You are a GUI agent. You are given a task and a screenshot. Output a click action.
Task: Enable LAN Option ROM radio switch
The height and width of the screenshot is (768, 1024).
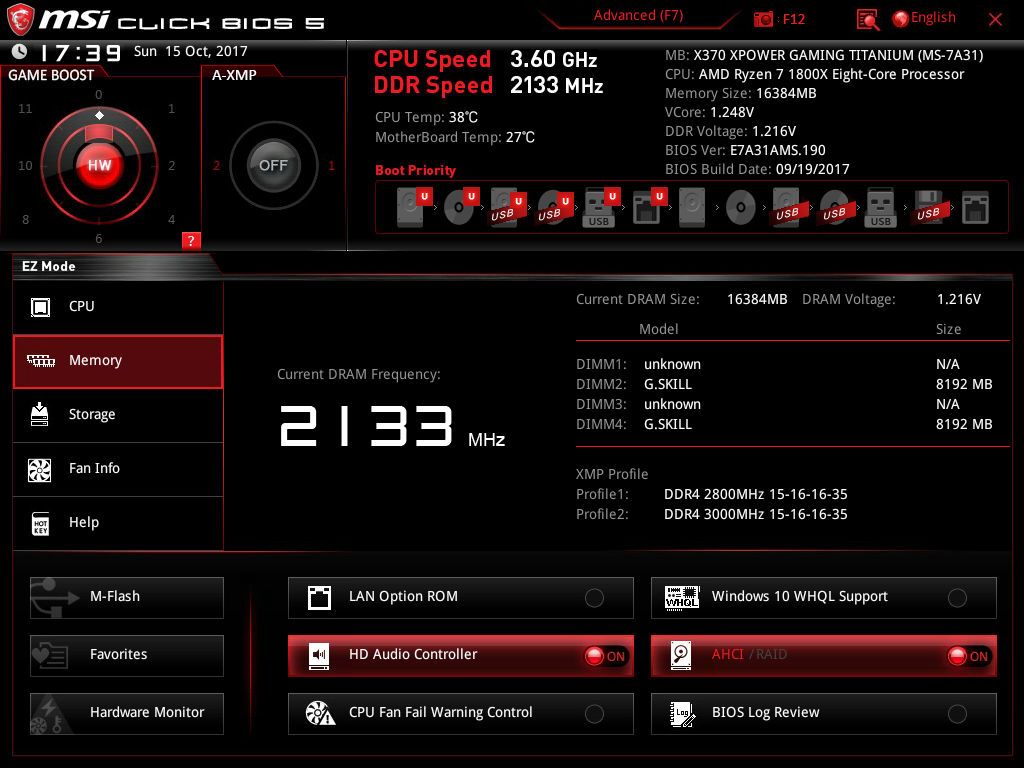pyautogui.click(x=594, y=598)
